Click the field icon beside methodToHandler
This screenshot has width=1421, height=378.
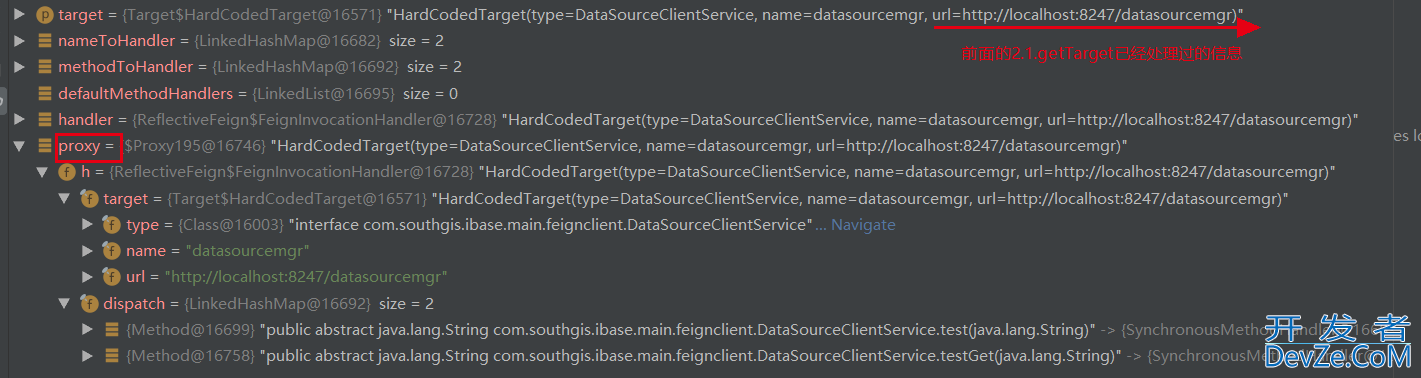point(44,67)
